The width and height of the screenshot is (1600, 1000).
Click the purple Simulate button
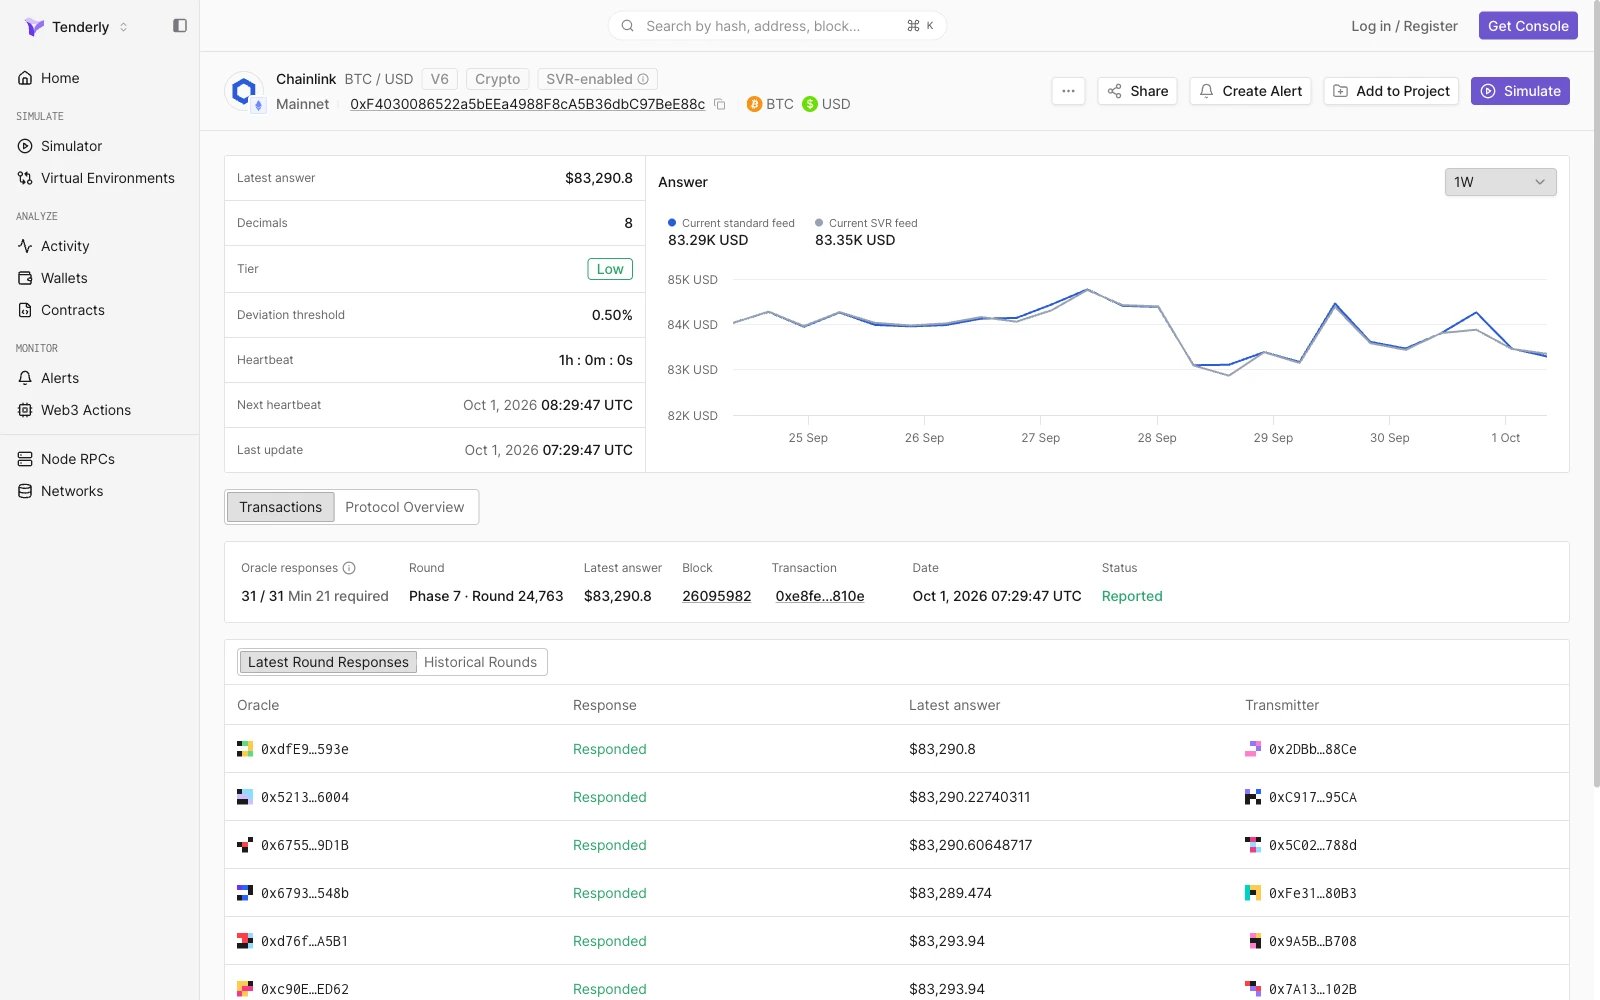(1520, 91)
